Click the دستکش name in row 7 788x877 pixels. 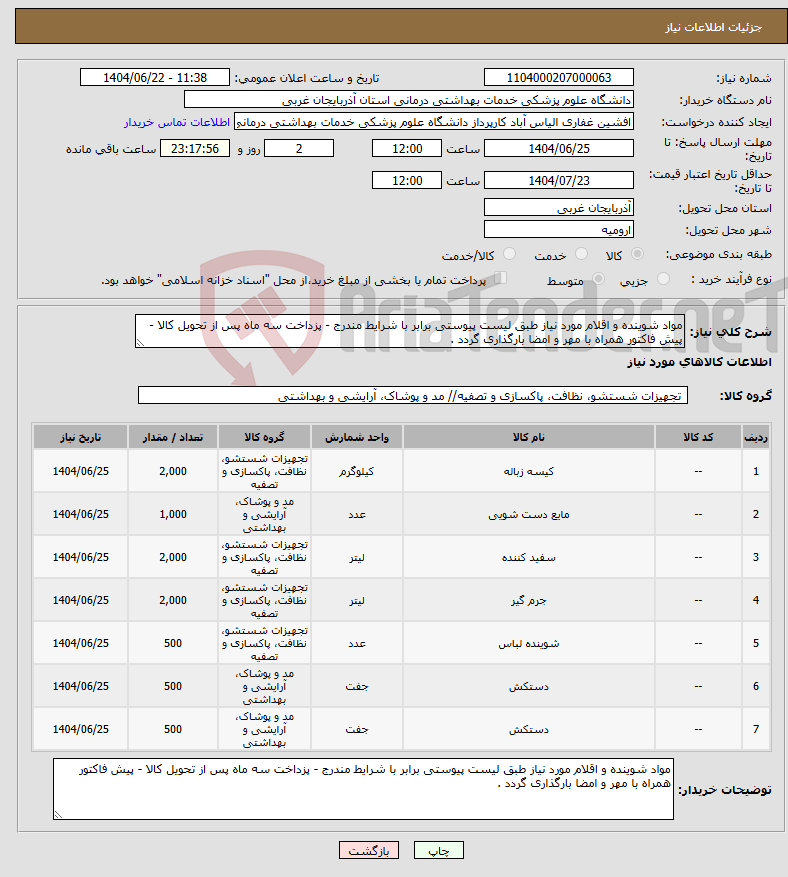tap(529, 729)
